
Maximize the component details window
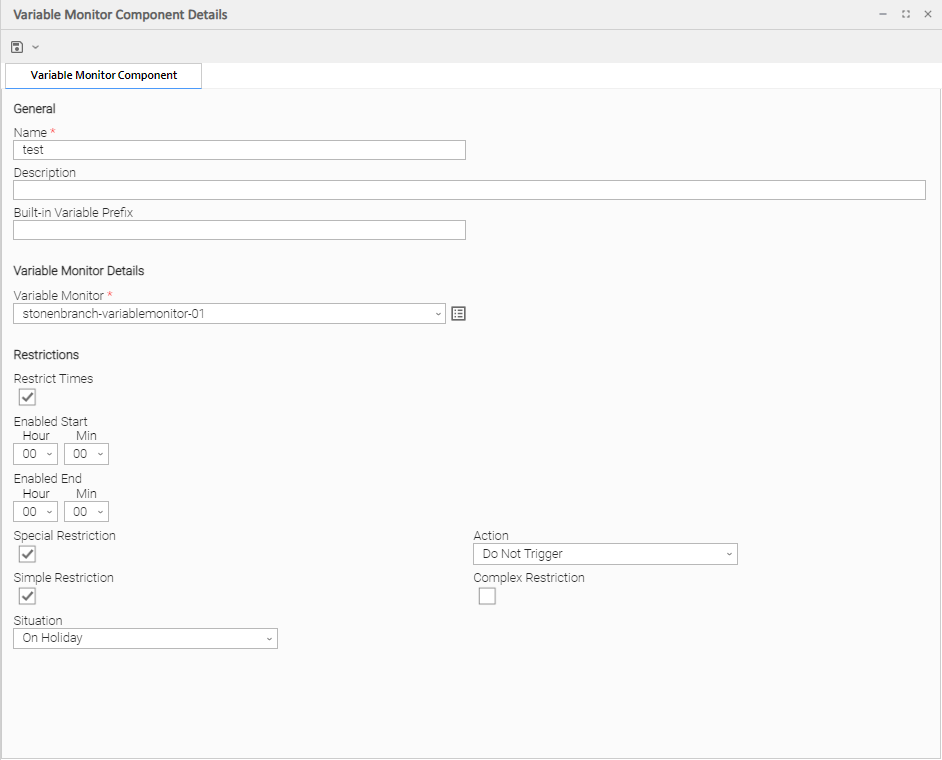(x=905, y=15)
